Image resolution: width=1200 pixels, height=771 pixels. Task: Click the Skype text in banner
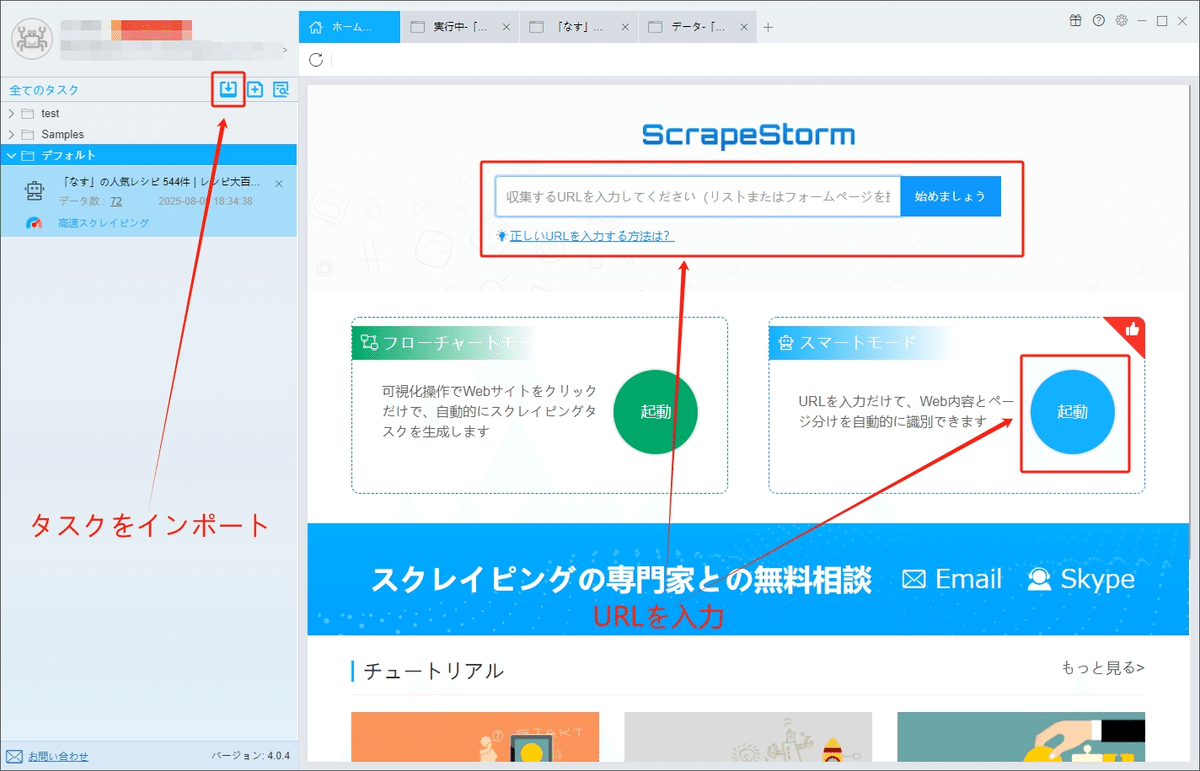click(1098, 579)
